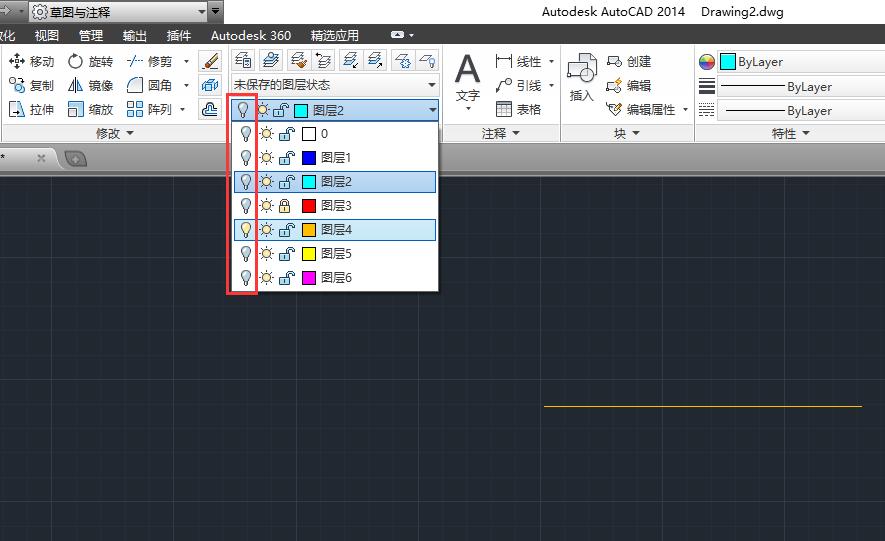This screenshot has height=541, width=885.
Task: Select the Leader (引线) tool
Action: click(x=518, y=85)
